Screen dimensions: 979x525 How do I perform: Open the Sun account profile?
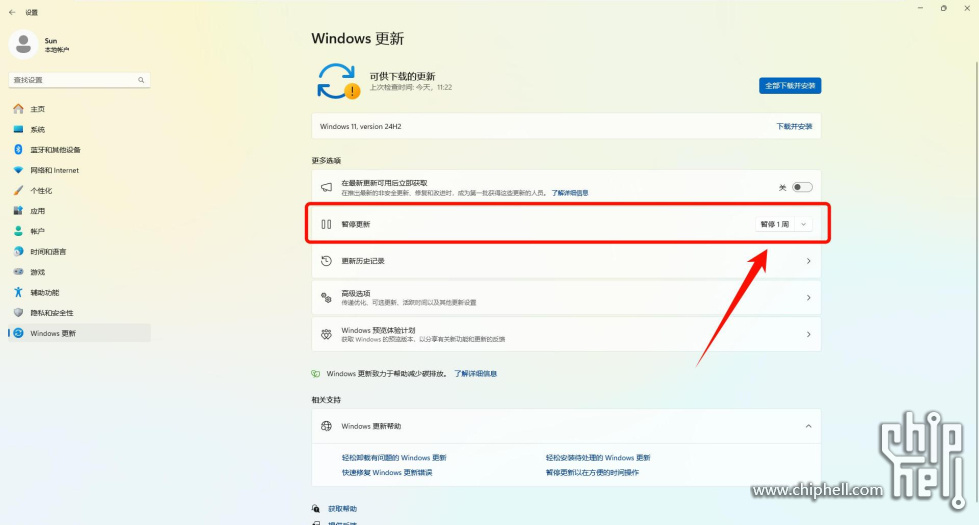[39, 44]
